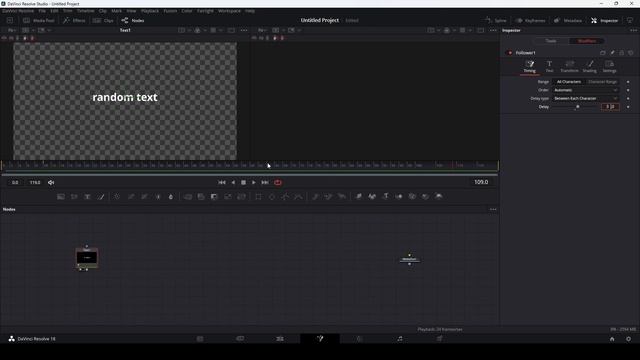Click the current frame field showing 109.0
Viewport: 640px width, 360px height.
click(481, 182)
